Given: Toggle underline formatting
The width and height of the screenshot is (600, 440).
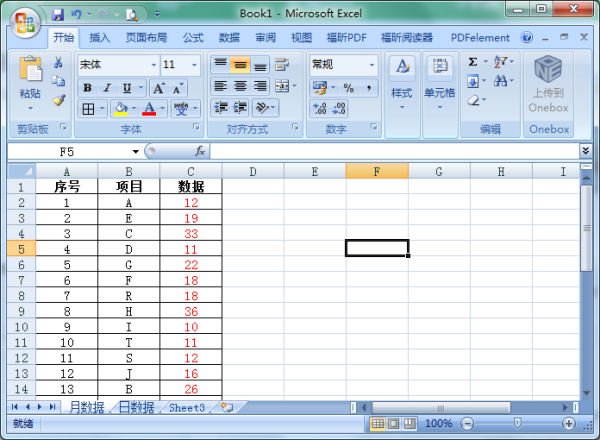Looking at the screenshot, I should [x=127, y=88].
